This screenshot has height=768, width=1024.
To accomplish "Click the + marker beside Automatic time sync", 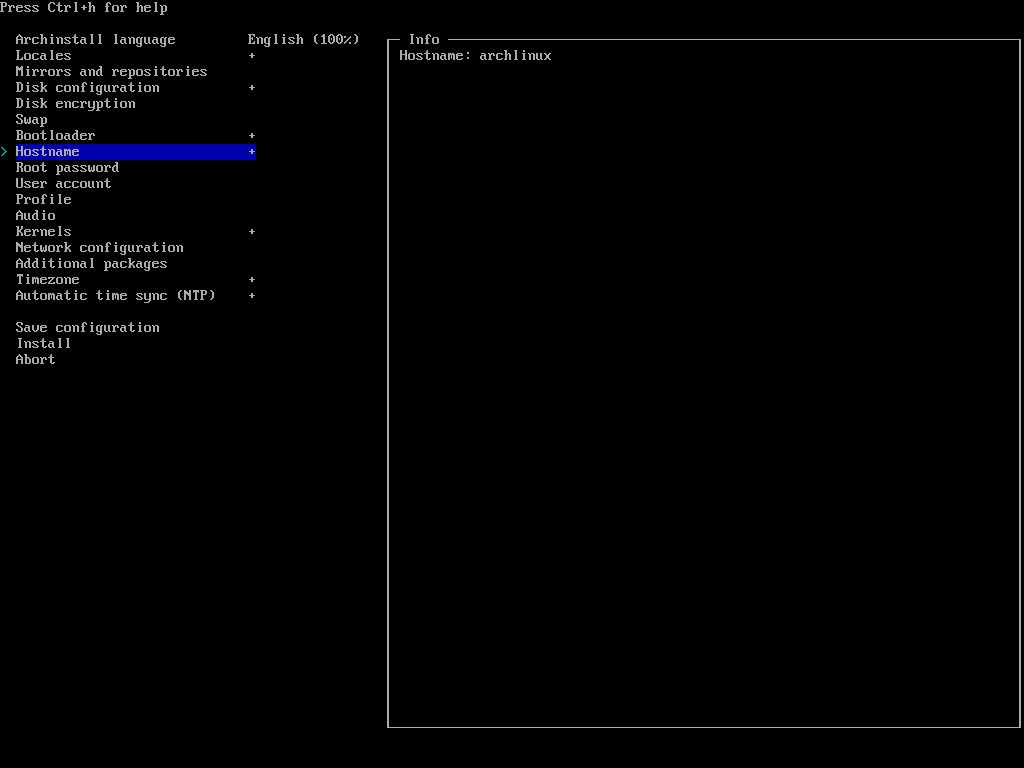I will coord(252,296).
